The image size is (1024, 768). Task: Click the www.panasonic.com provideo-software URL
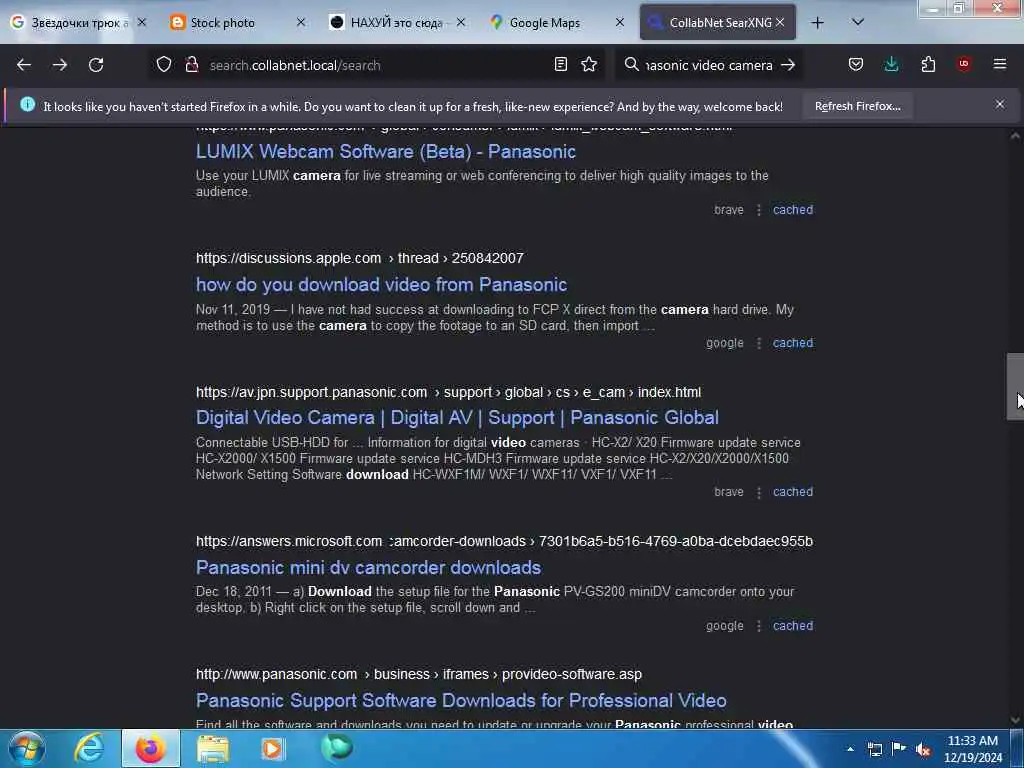[x=419, y=674]
